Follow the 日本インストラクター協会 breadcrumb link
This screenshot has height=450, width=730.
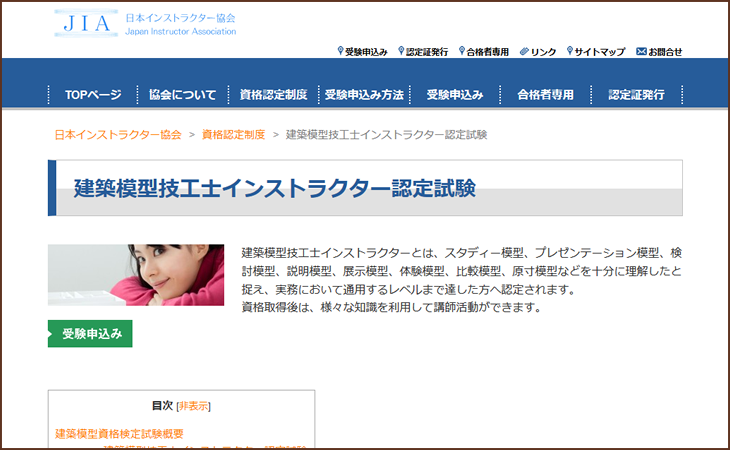pyautogui.click(x=118, y=134)
